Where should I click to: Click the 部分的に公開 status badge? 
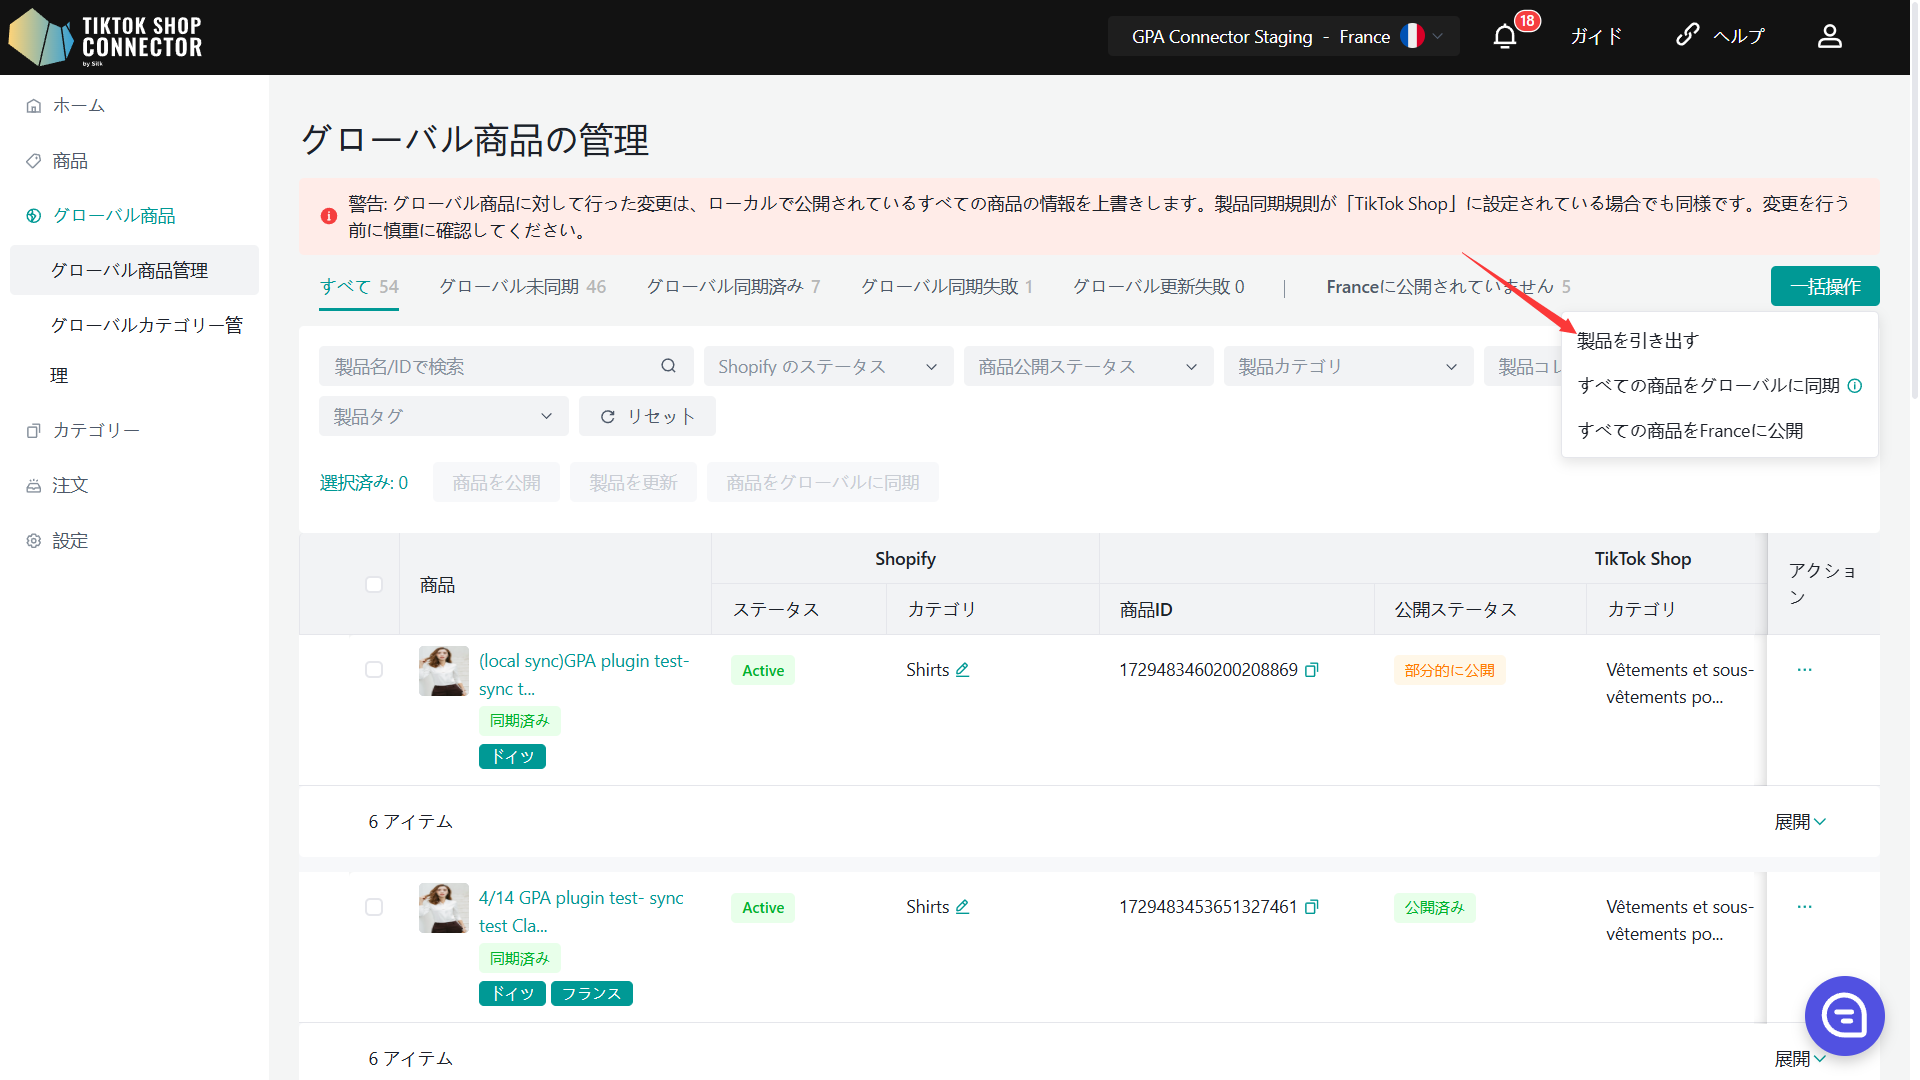(1449, 670)
